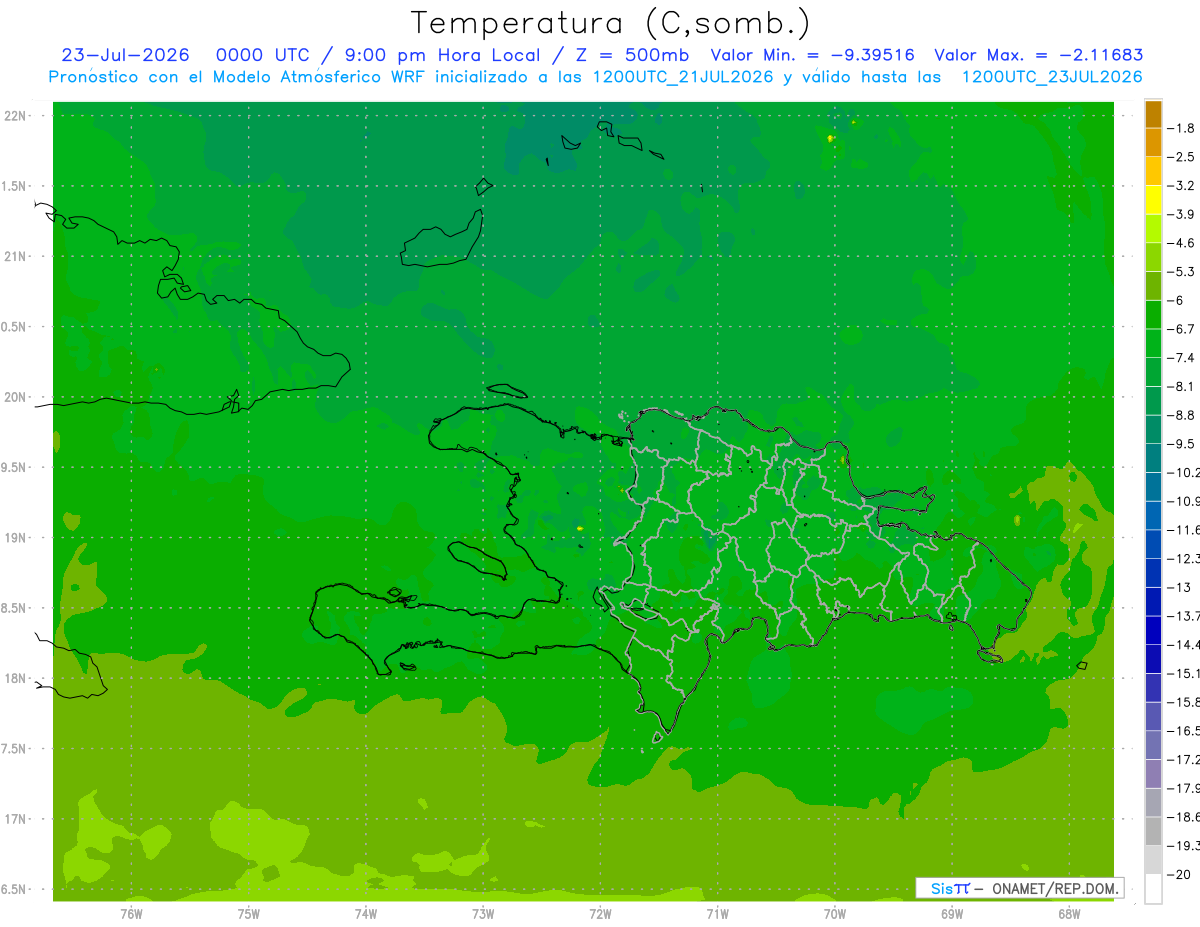Click the 8.5N latitude axis label
Image resolution: width=1200 pixels, height=927 pixels.
[x=14, y=608]
